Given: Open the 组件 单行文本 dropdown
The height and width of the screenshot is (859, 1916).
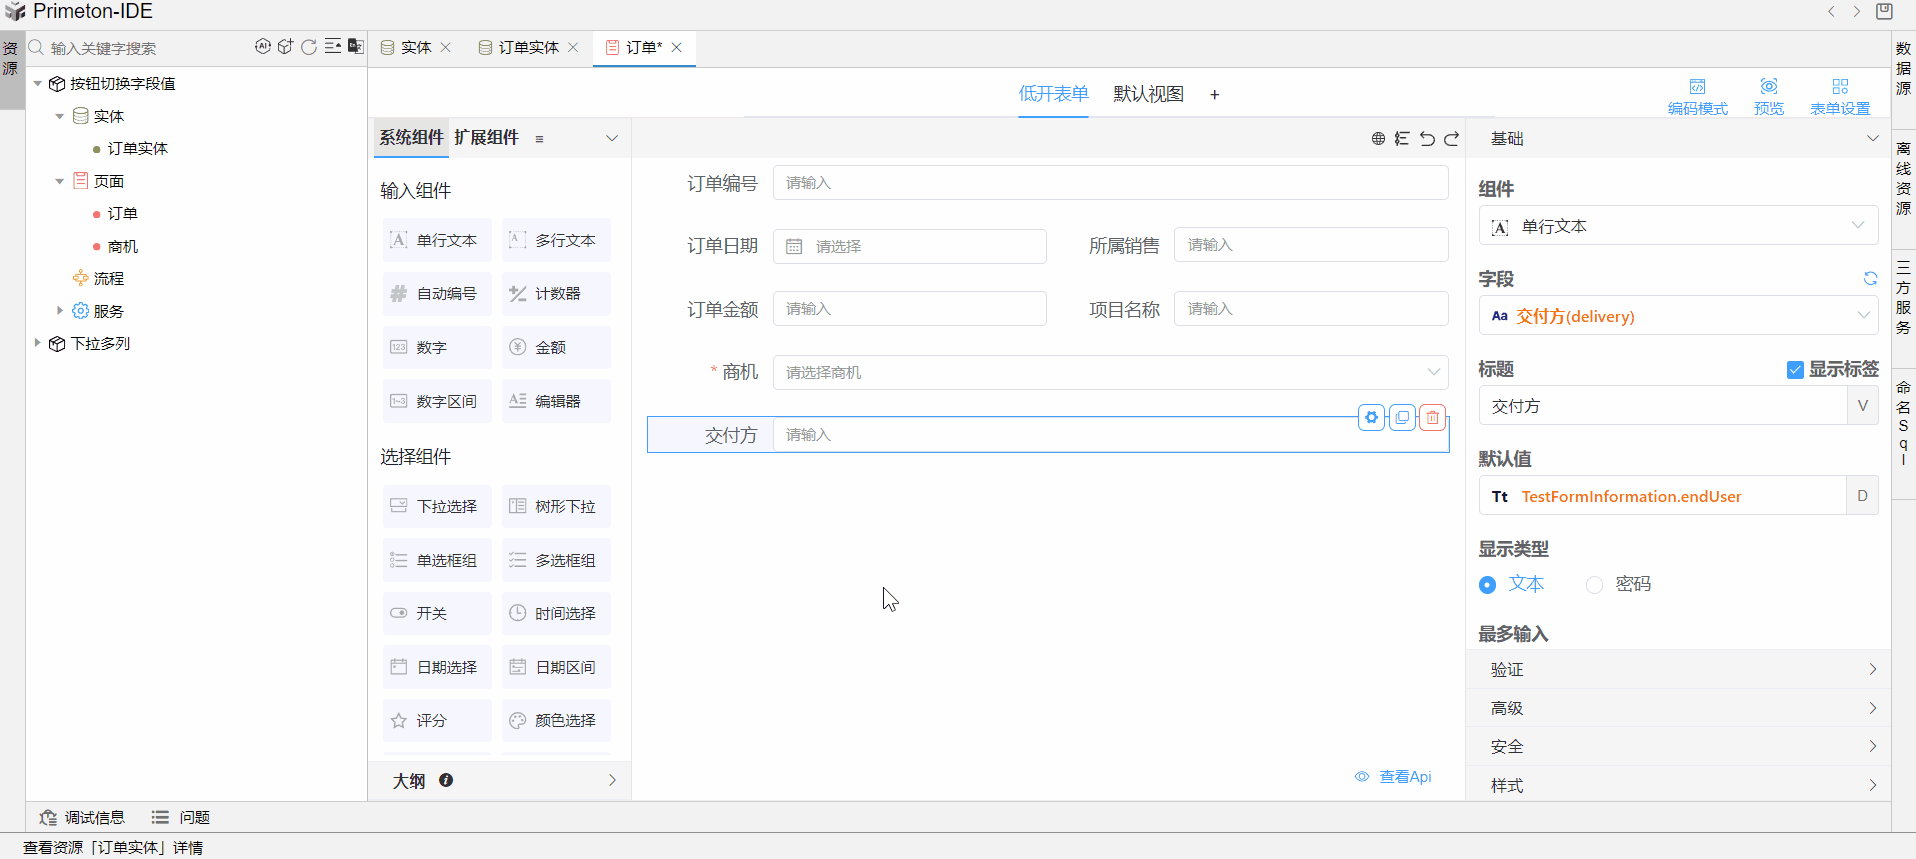Looking at the screenshot, I should pyautogui.click(x=1677, y=226).
